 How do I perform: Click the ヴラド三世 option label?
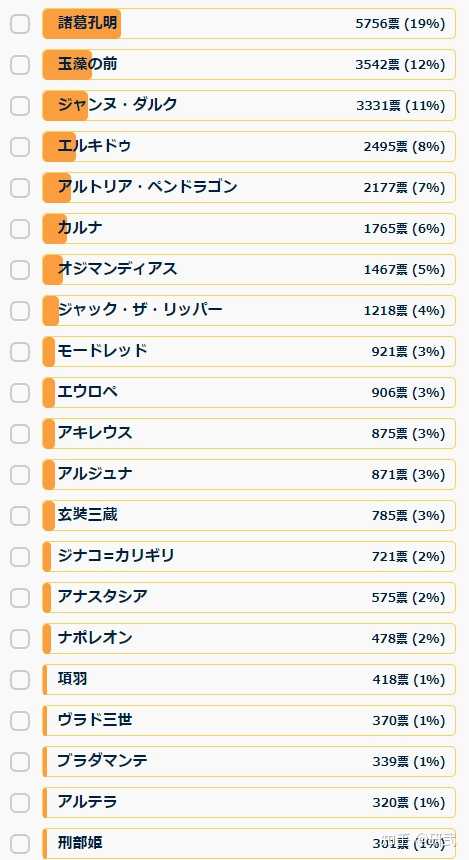(95, 719)
